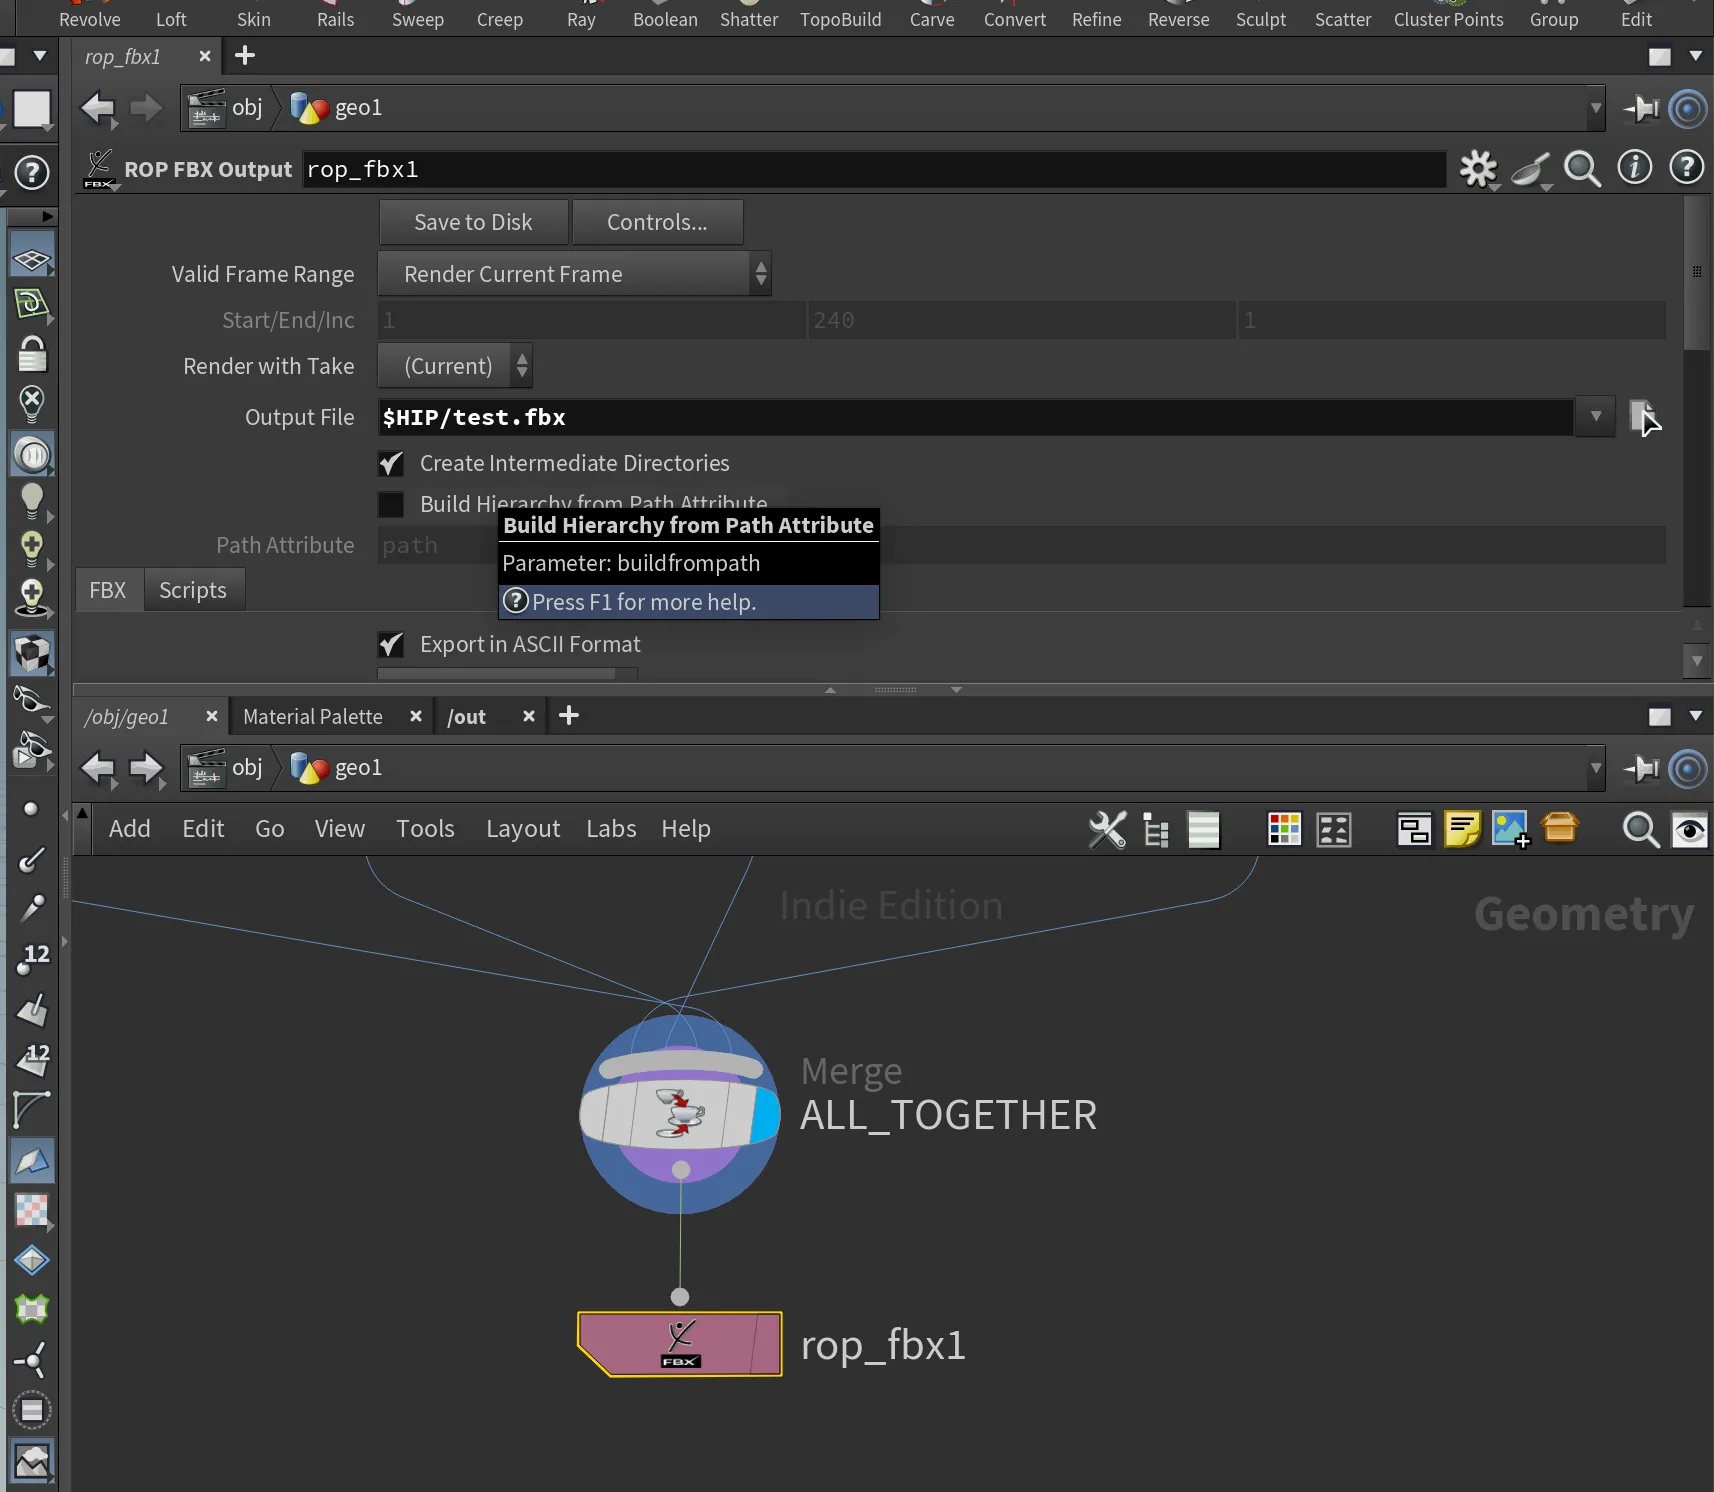
Task: Open node info with the 'i' icon
Action: pyautogui.click(x=1634, y=168)
